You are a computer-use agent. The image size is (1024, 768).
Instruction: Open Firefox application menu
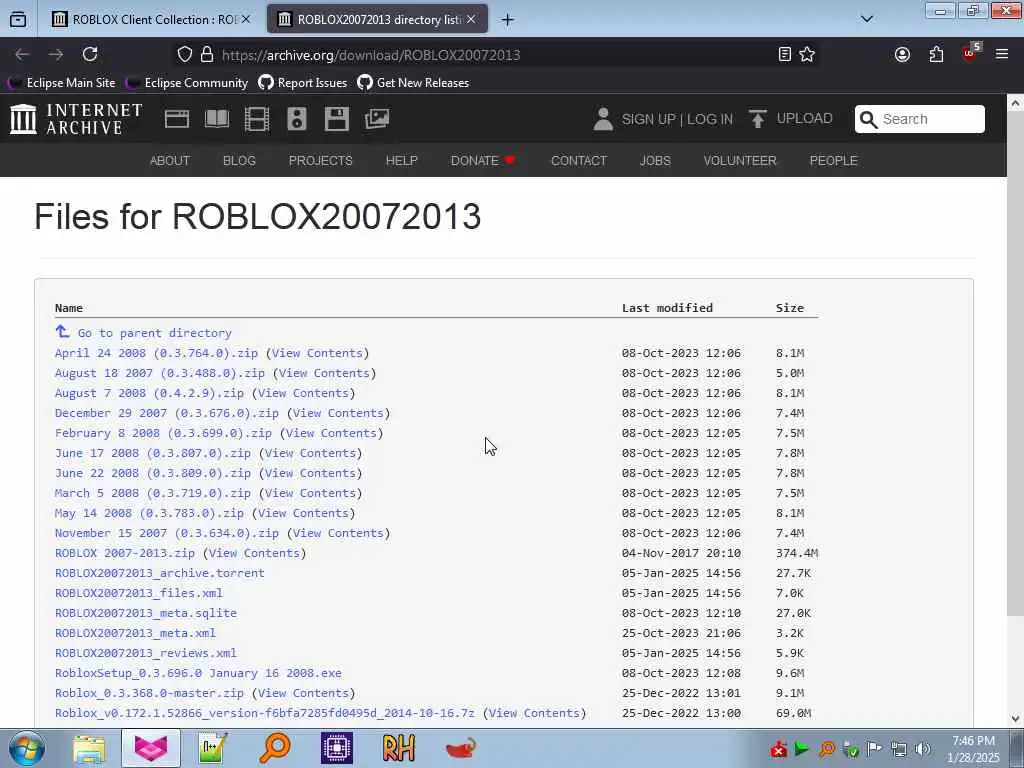[1002, 54]
